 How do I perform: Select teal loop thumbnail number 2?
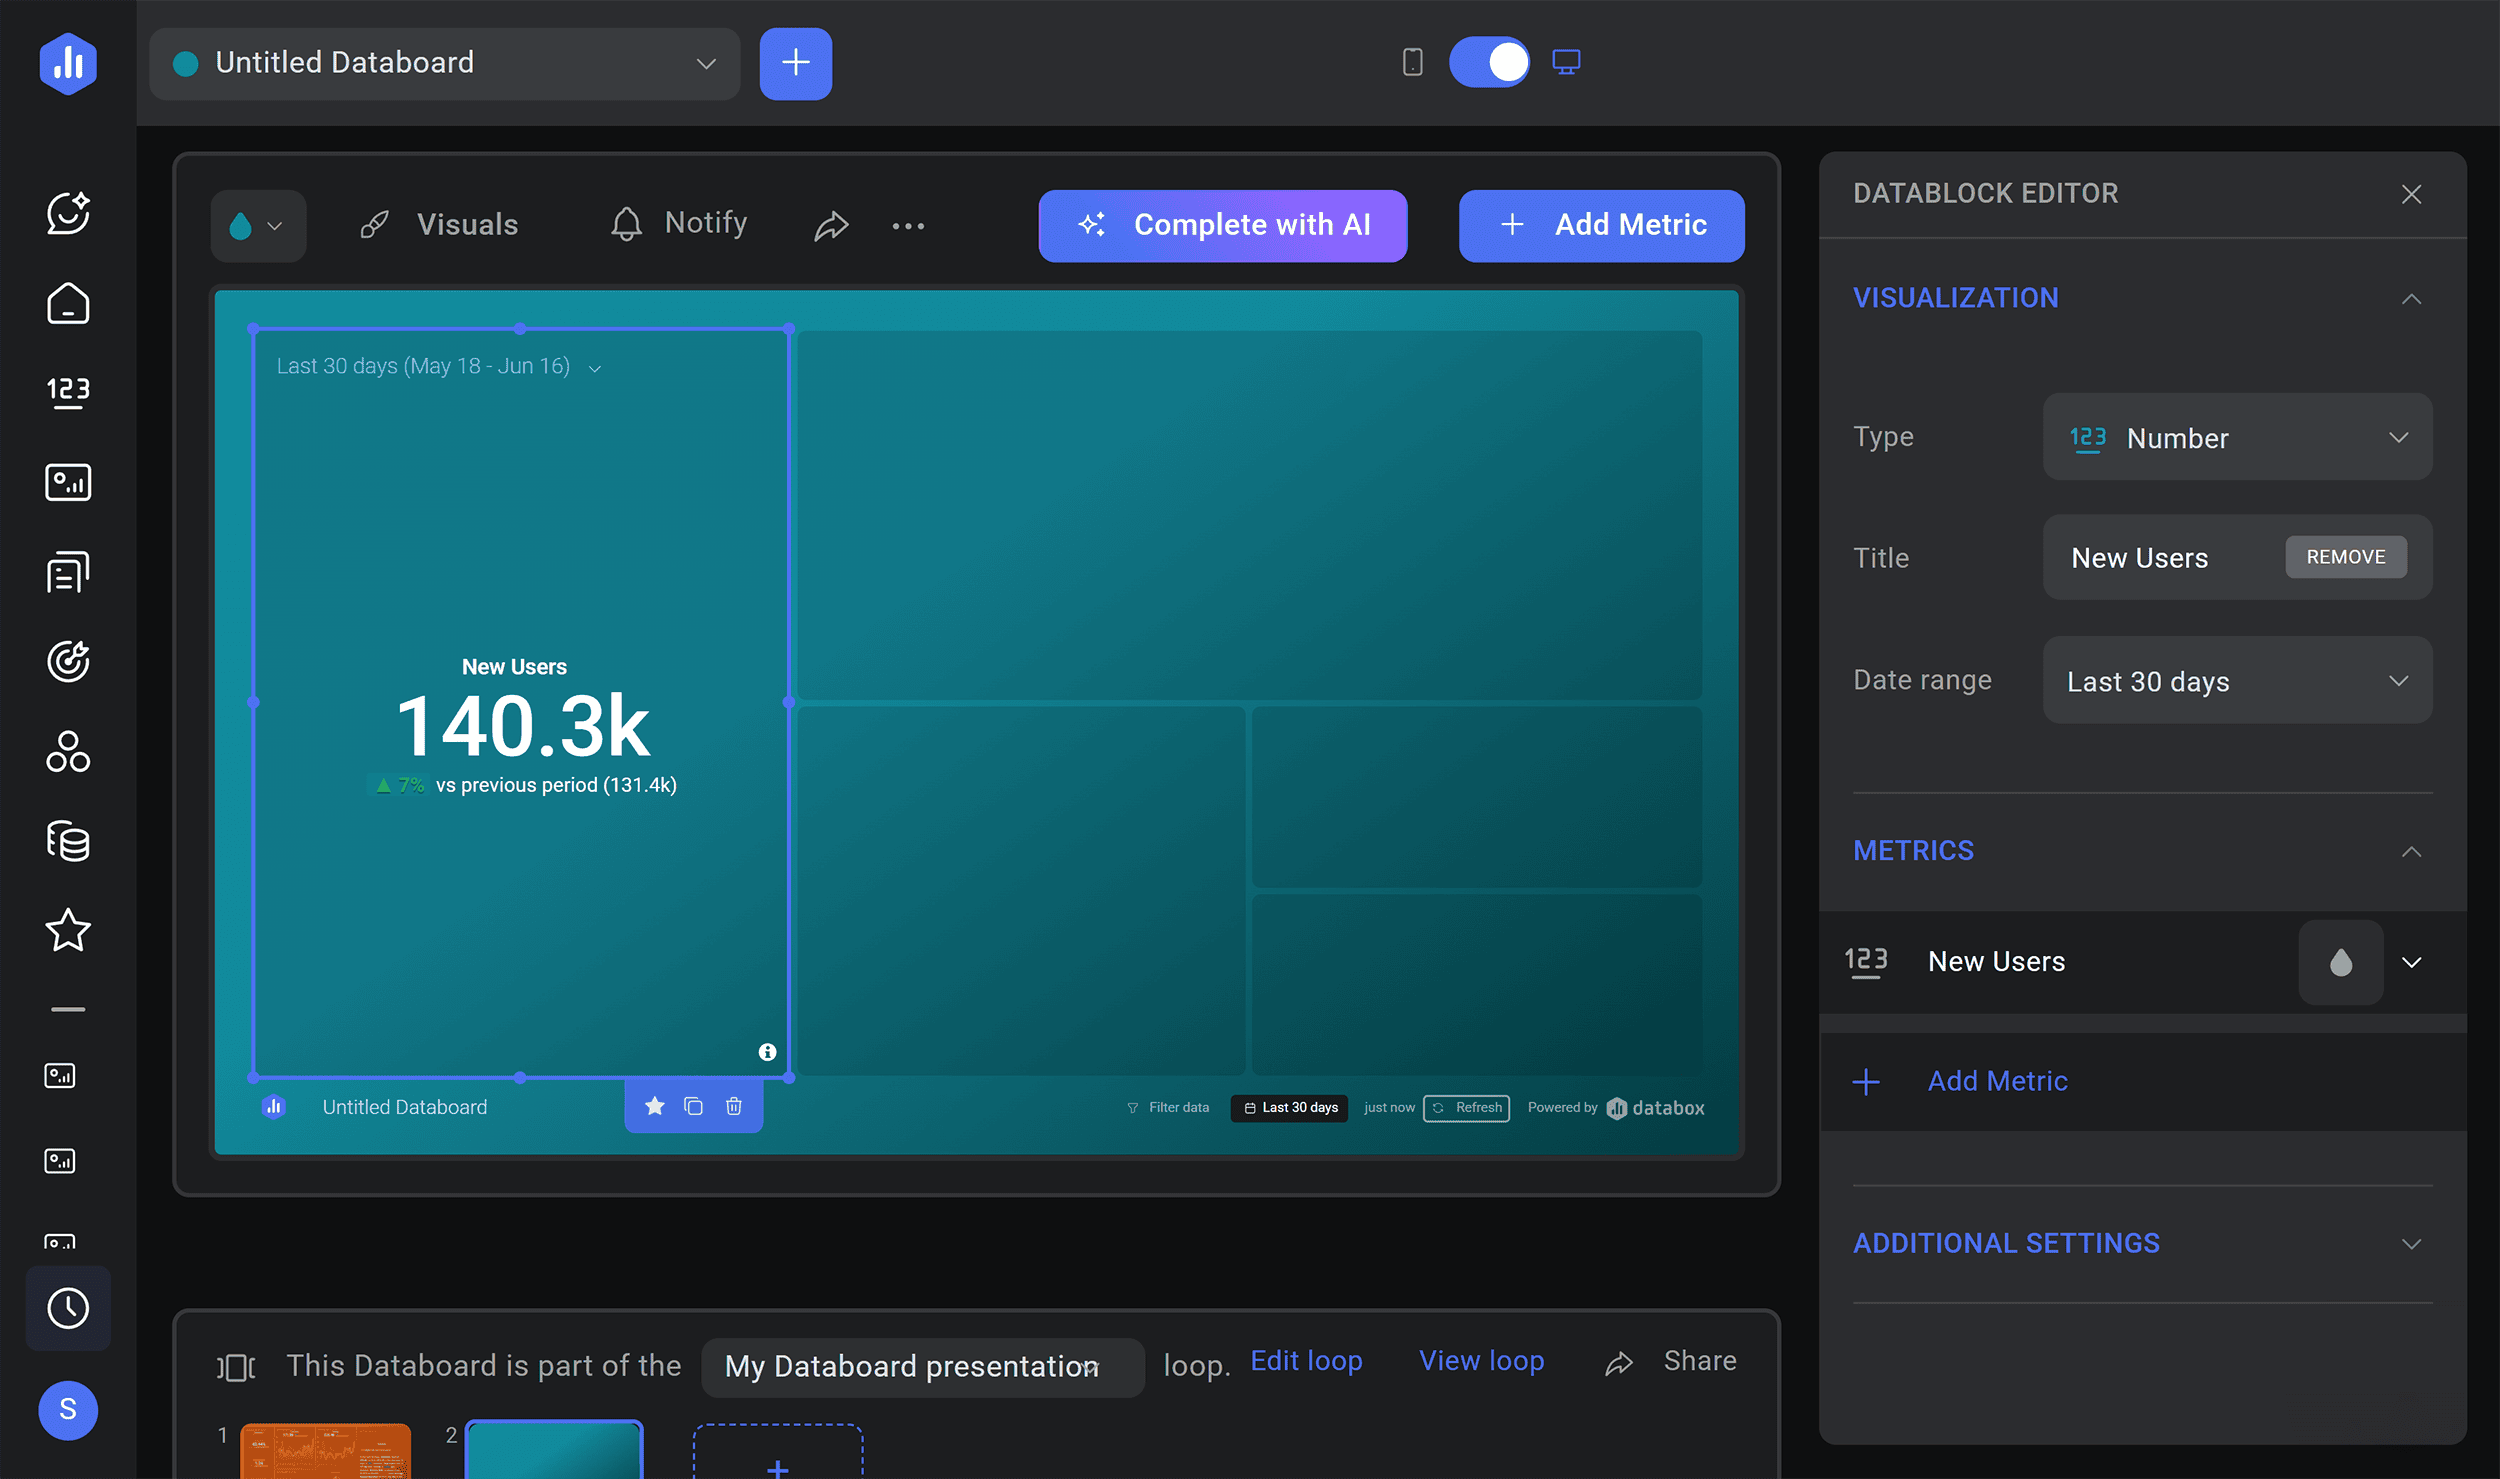(553, 1450)
